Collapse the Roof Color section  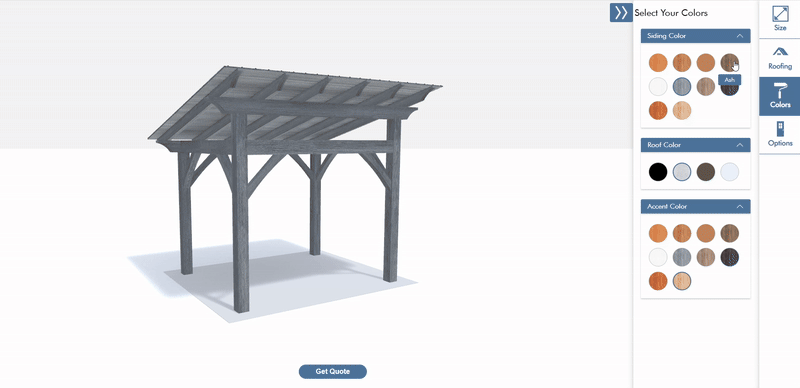[x=739, y=145]
